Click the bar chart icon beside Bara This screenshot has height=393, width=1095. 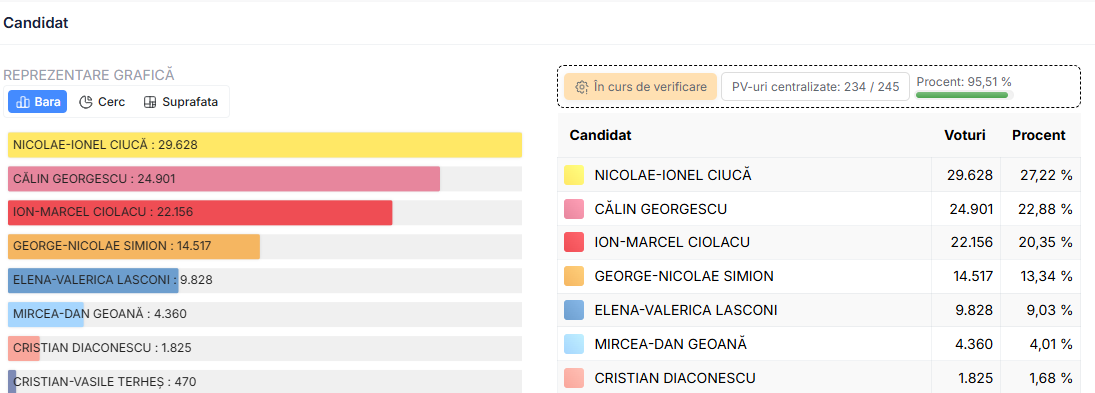[x=23, y=102]
